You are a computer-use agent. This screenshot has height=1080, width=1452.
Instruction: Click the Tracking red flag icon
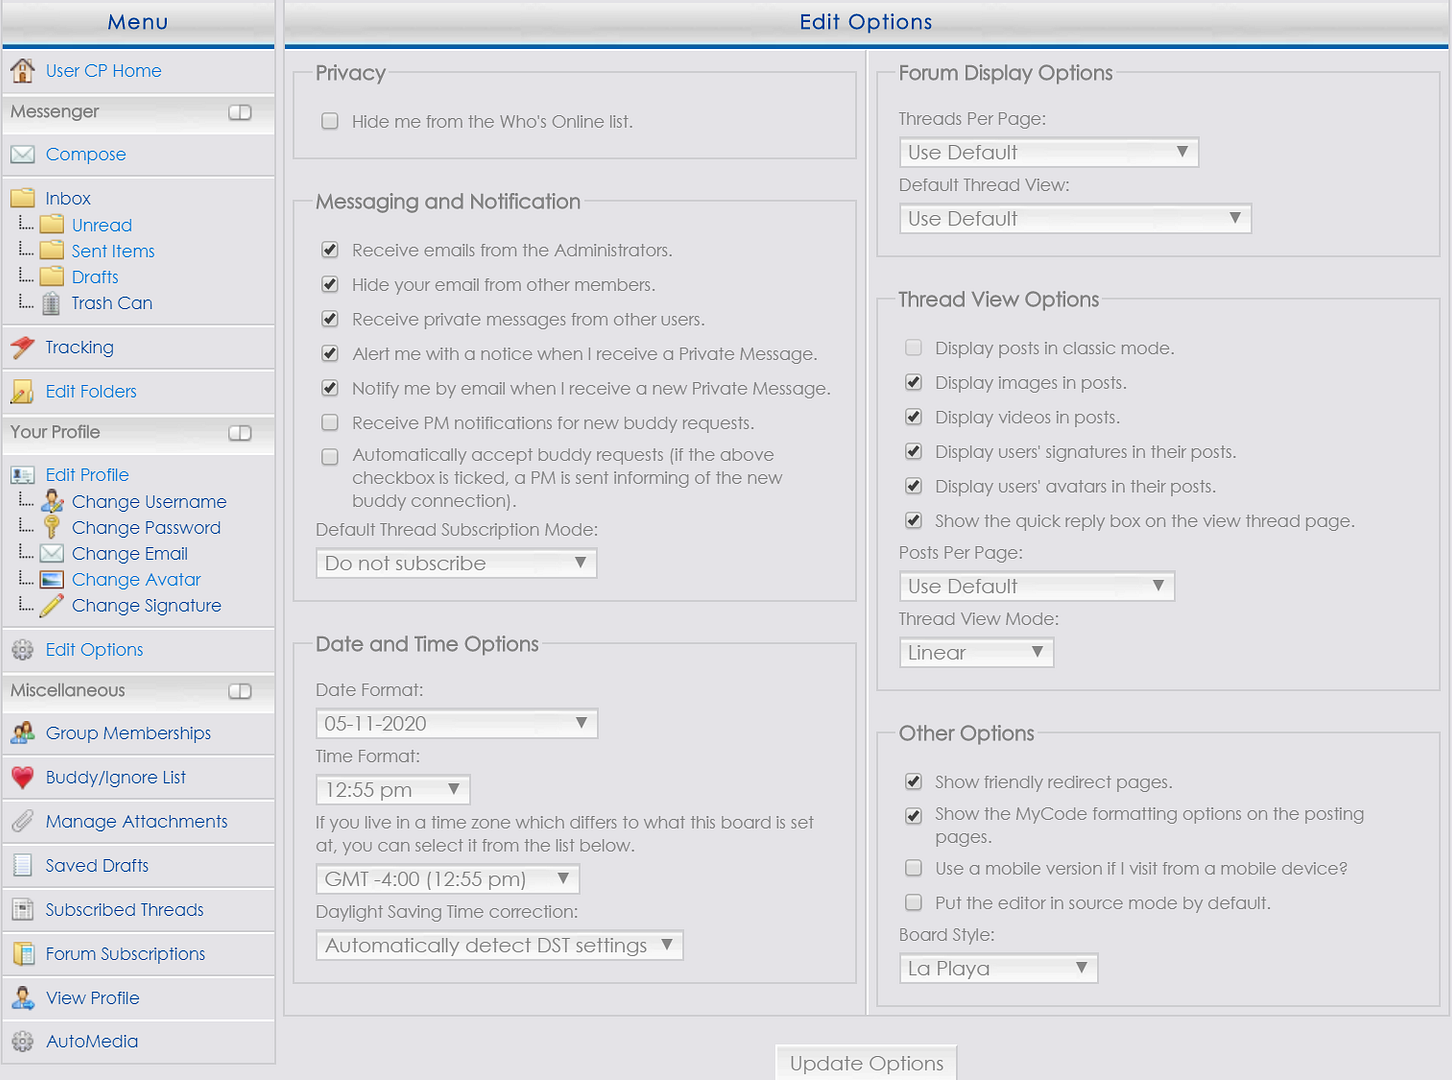pos(22,347)
